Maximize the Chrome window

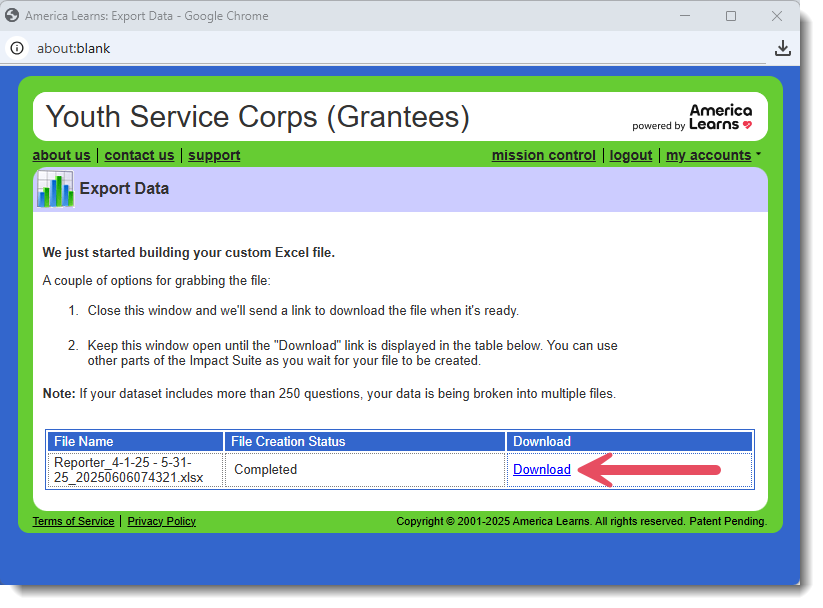click(731, 16)
